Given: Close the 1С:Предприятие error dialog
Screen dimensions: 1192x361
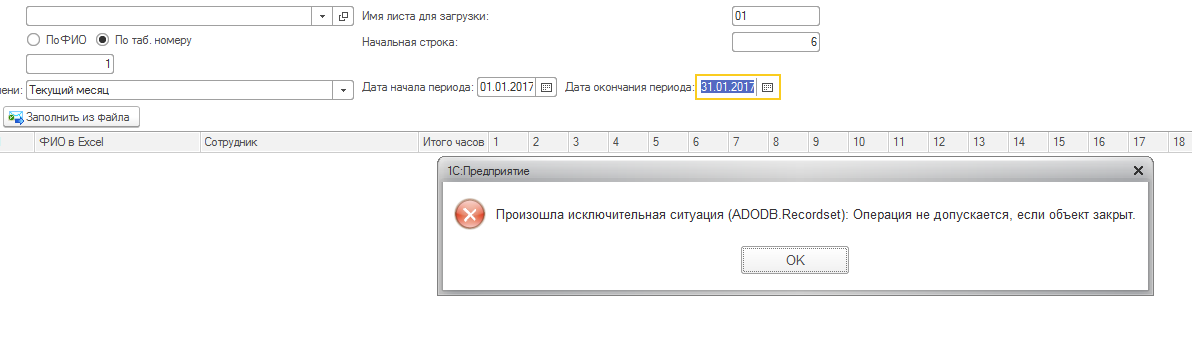Looking at the screenshot, I should (1138, 171).
